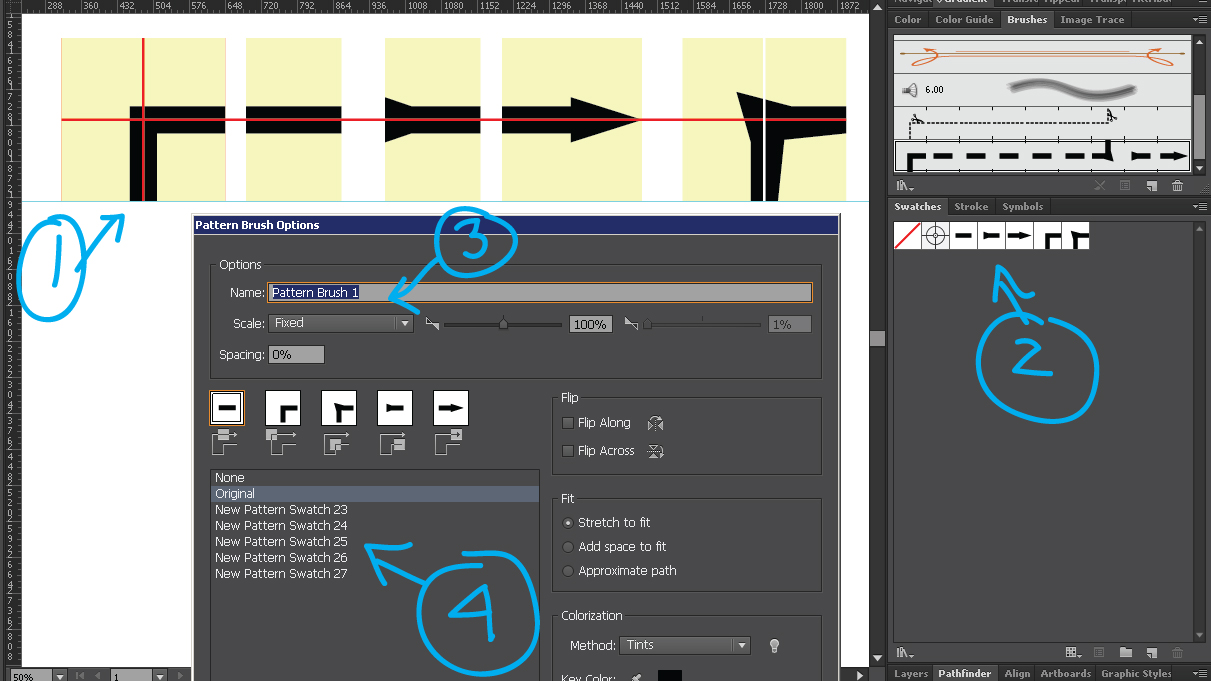The width and height of the screenshot is (1211, 681).
Task: Check the Flip Along checkbox
Action: coord(568,423)
